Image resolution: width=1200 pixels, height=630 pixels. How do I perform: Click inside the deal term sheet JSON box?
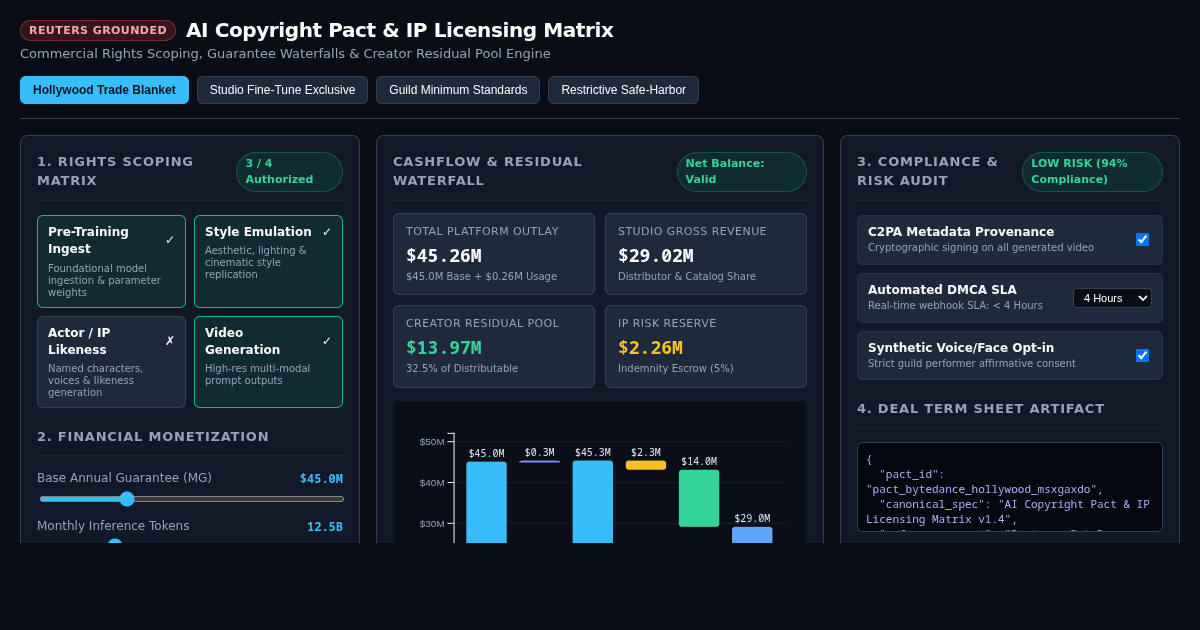pos(1010,487)
